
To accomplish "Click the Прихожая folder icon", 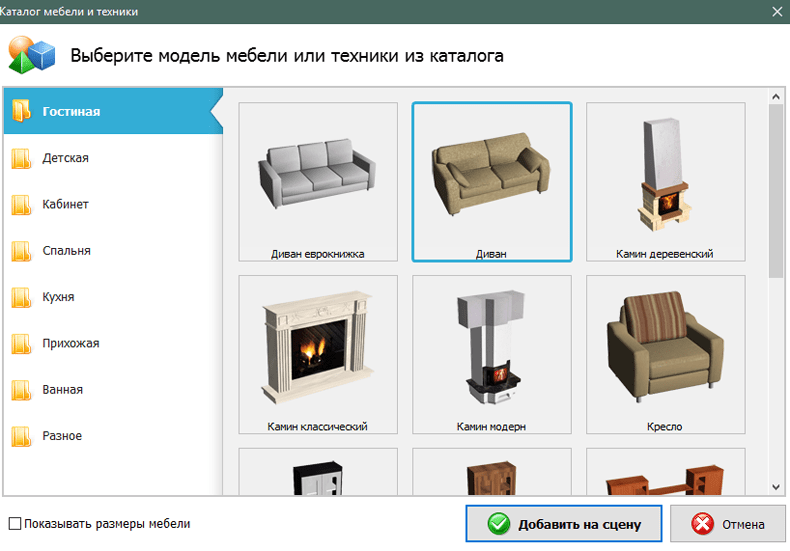I will [x=21, y=343].
